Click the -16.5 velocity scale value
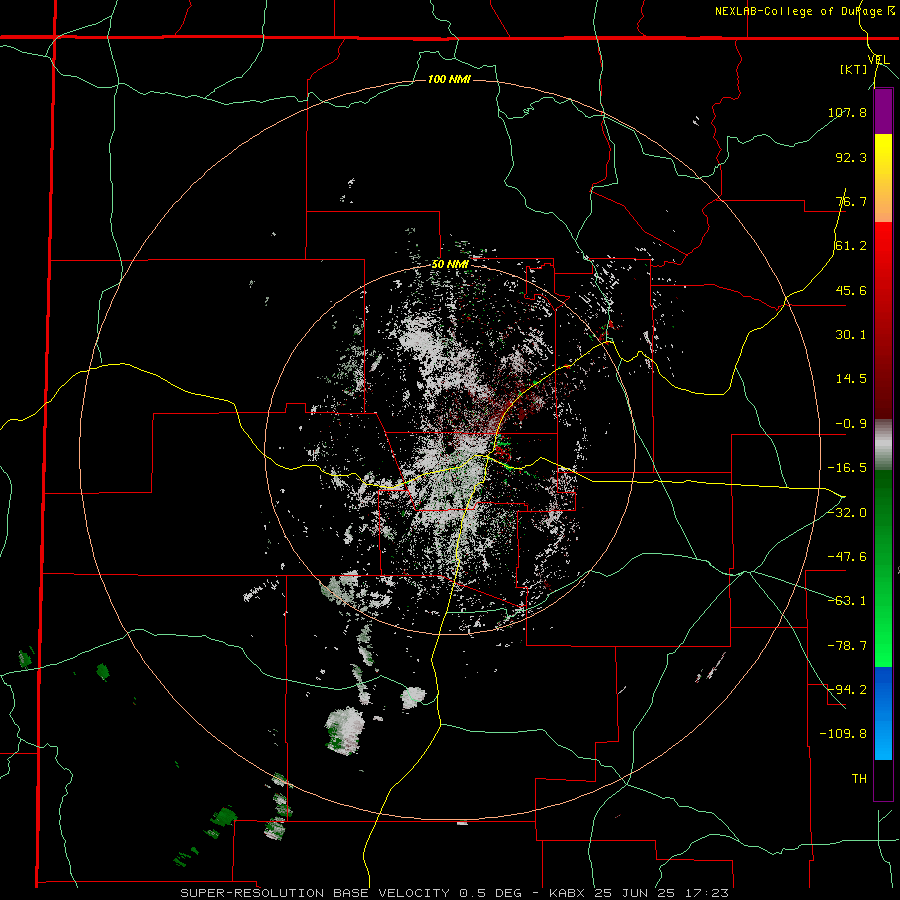 (847, 468)
